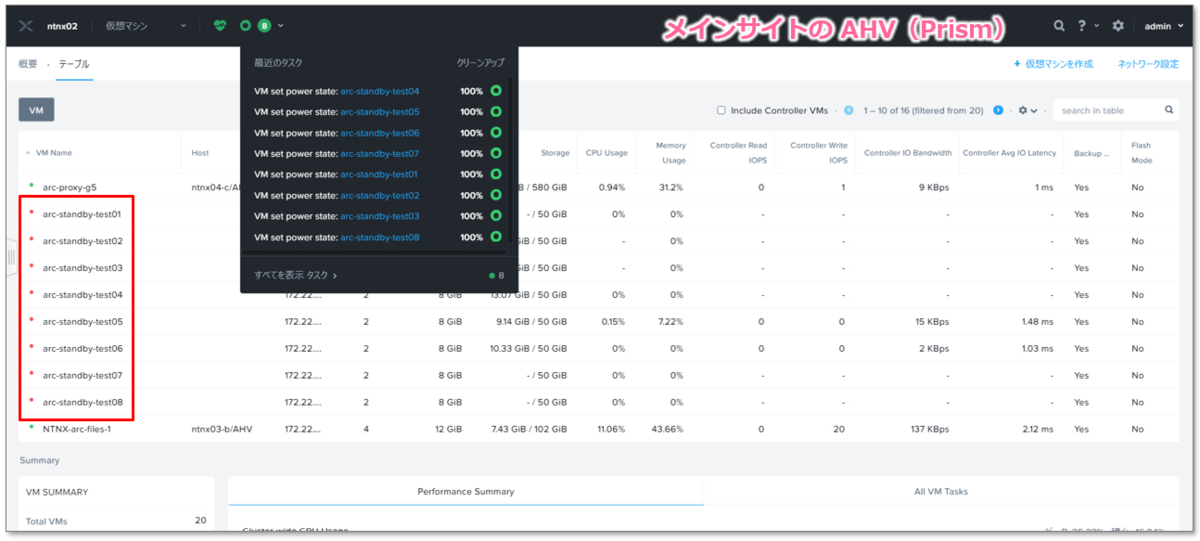
Task: Open task link arc-standby-test07
Action: [379, 154]
